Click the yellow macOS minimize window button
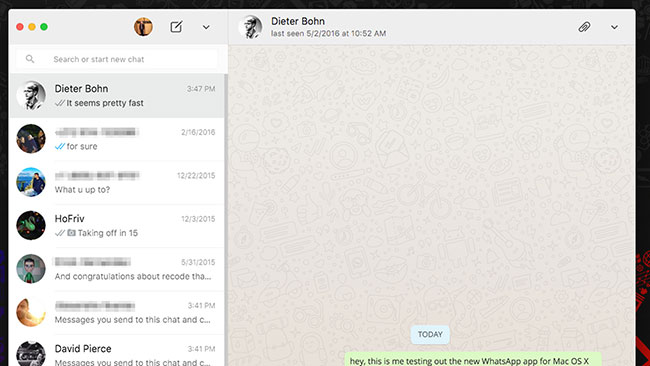Viewport: 650px width, 366px height. pyautogui.click(x=32, y=27)
